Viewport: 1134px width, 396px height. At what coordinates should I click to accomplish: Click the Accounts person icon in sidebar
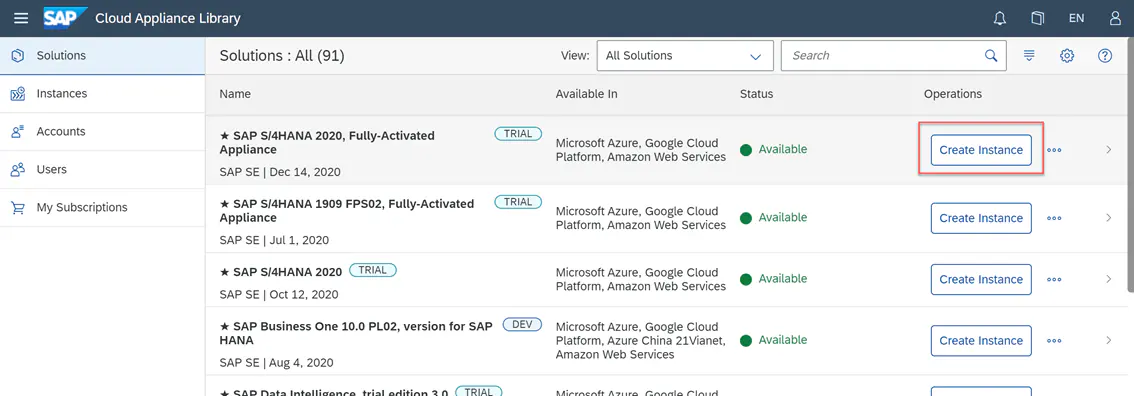(x=18, y=132)
